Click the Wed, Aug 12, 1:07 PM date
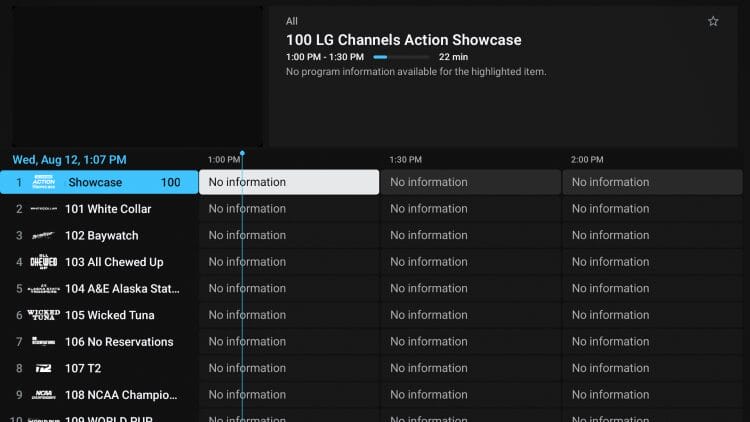750x422 pixels. (69, 160)
